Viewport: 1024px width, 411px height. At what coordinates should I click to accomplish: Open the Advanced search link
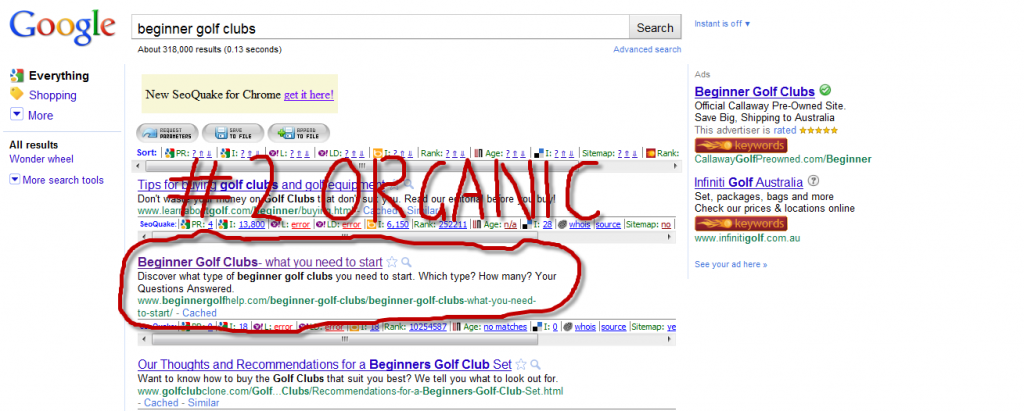point(647,50)
